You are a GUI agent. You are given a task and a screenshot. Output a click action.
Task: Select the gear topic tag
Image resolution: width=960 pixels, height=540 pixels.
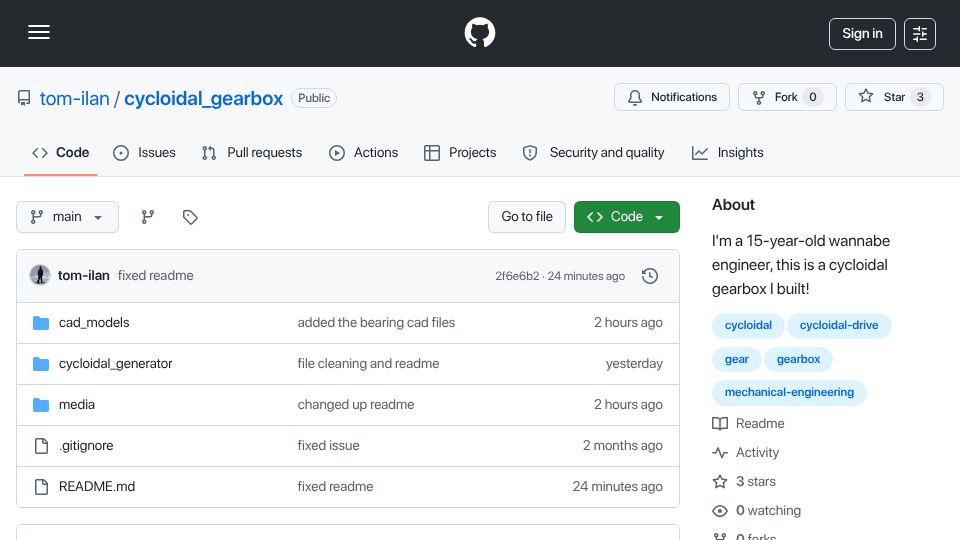click(737, 359)
